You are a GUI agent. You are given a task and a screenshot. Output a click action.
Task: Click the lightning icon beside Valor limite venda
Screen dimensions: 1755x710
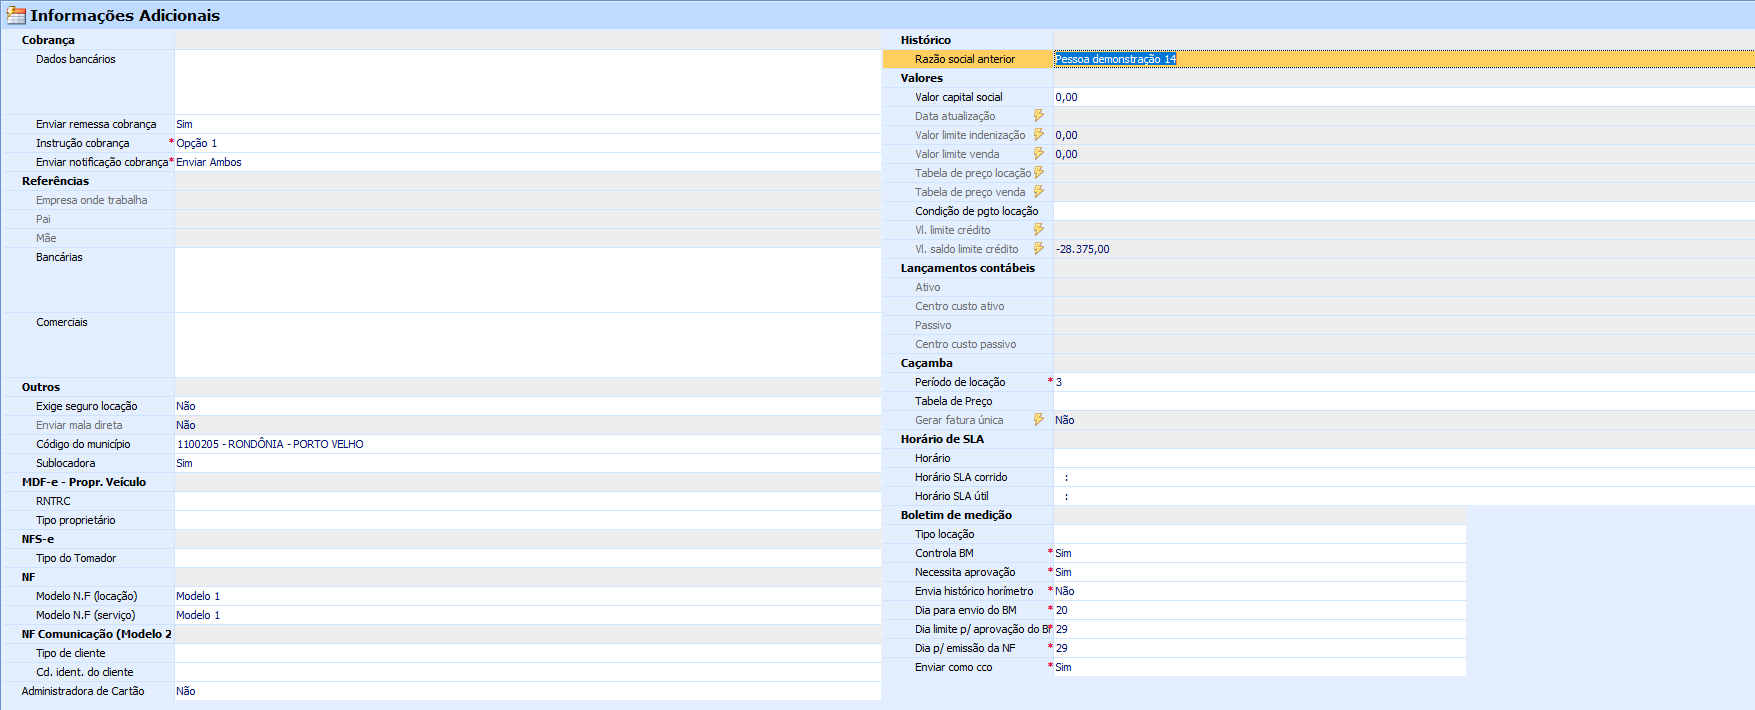coord(1039,154)
